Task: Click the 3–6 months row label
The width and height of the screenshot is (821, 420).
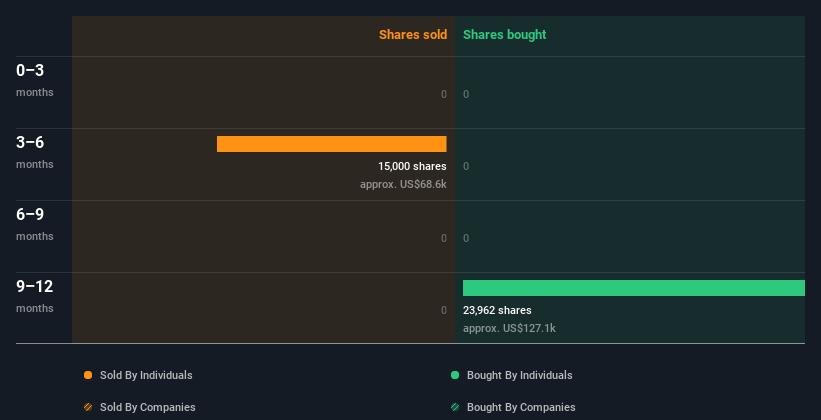Action: click(x=35, y=152)
